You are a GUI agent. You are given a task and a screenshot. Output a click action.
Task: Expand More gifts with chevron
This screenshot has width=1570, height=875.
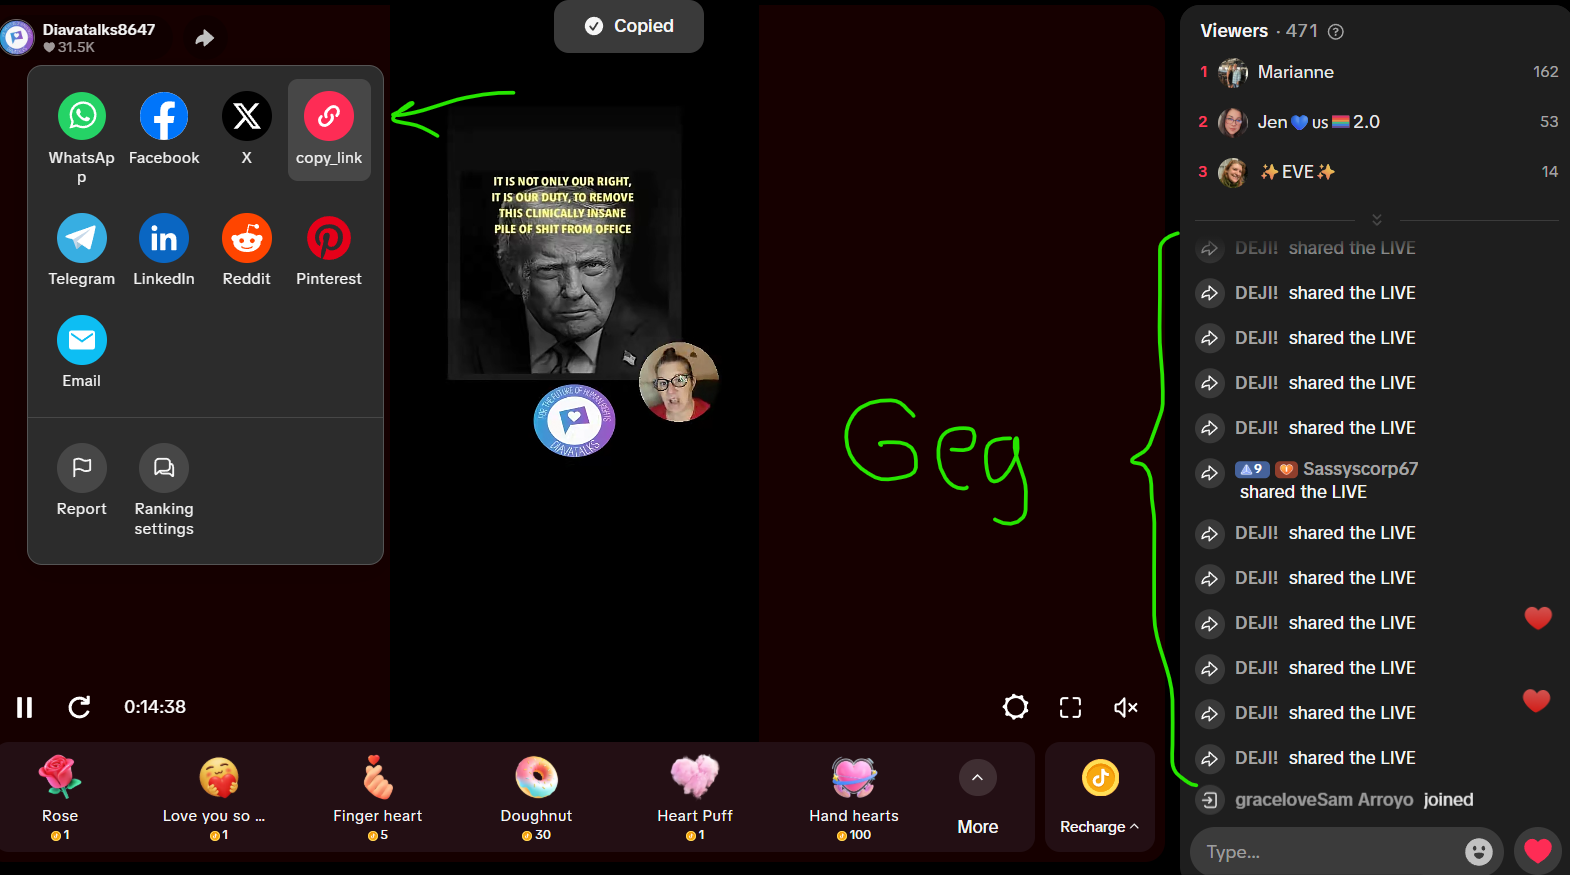977,778
